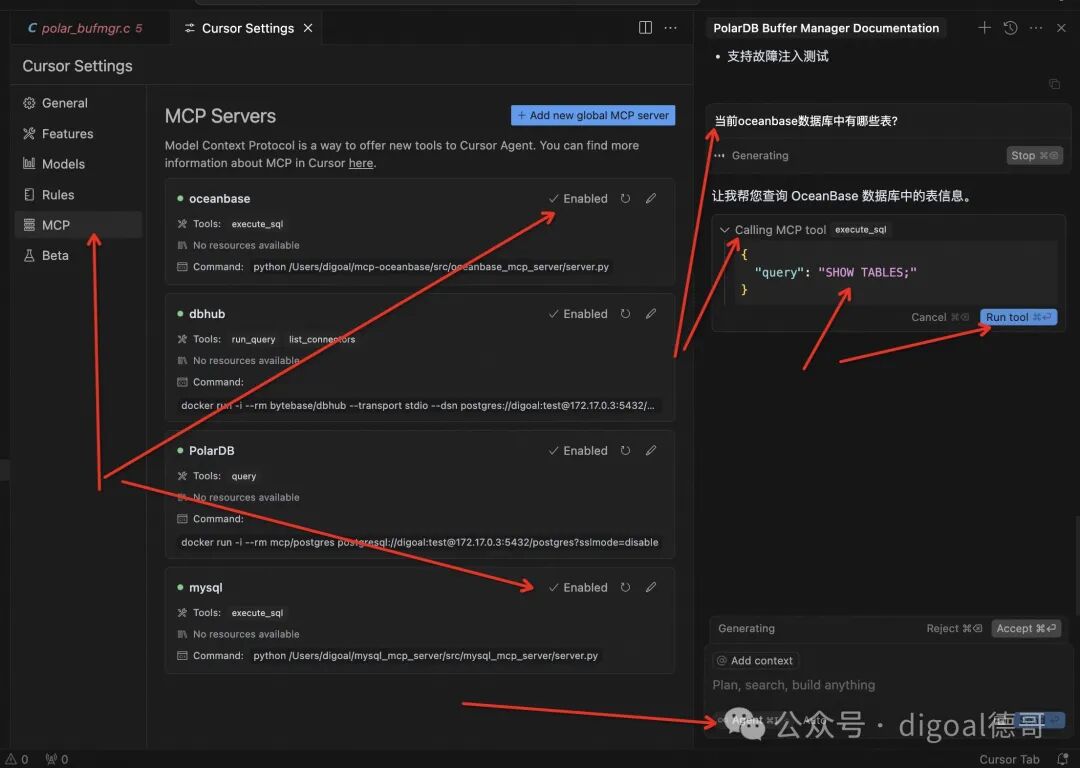Open the Features settings section
This screenshot has height=768, width=1080.
[x=68, y=134]
